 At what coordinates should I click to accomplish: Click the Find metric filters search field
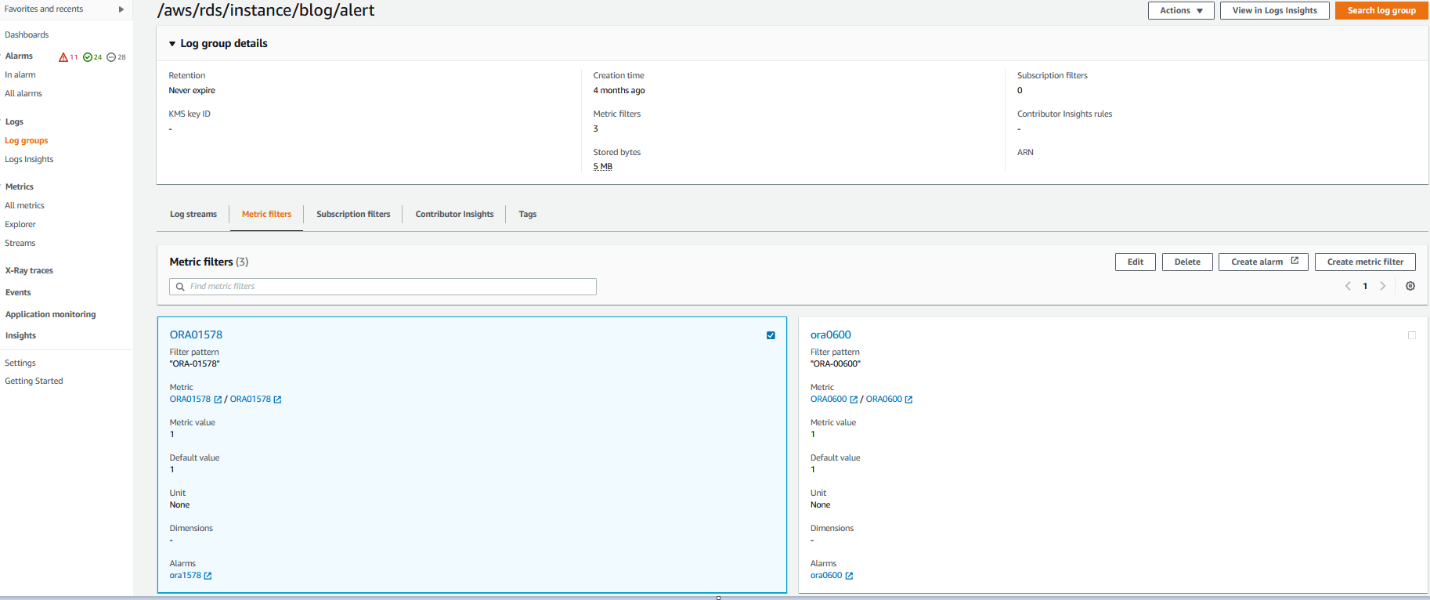pos(383,287)
